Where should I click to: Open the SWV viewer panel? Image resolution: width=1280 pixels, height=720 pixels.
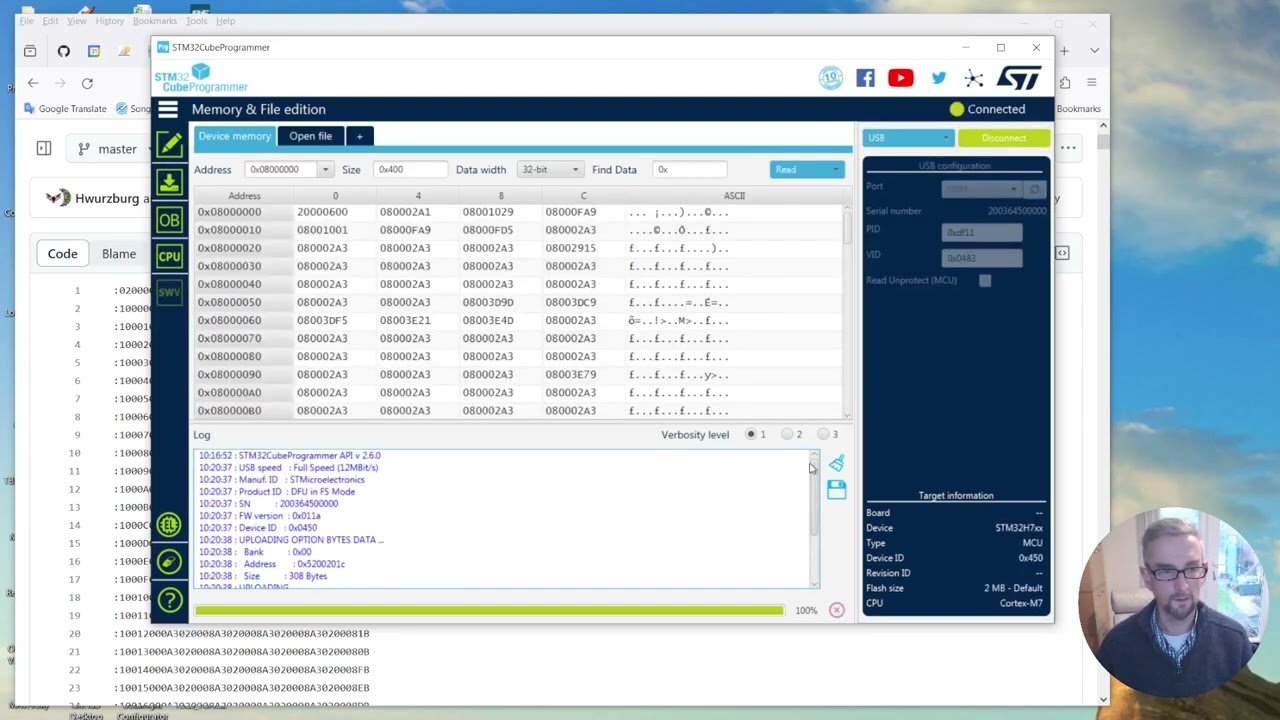point(169,292)
